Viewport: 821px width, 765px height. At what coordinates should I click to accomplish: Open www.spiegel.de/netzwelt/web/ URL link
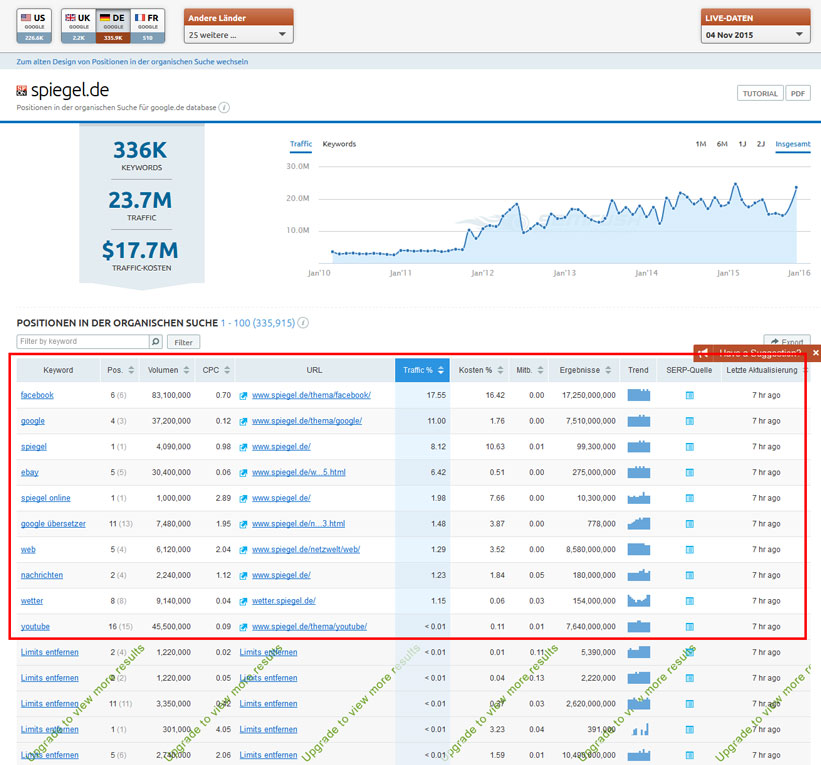point(306,549)
